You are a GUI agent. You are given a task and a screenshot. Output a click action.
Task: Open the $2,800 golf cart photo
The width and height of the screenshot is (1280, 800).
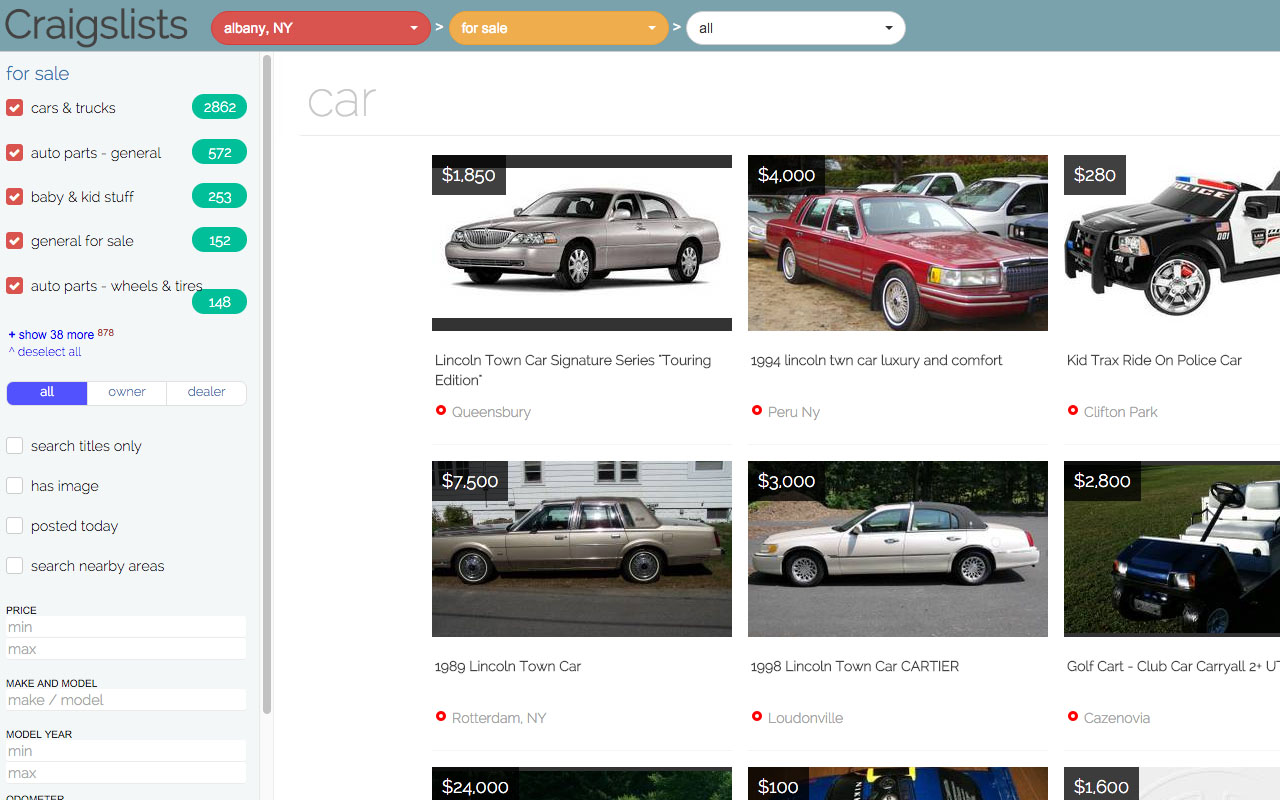1172,549
